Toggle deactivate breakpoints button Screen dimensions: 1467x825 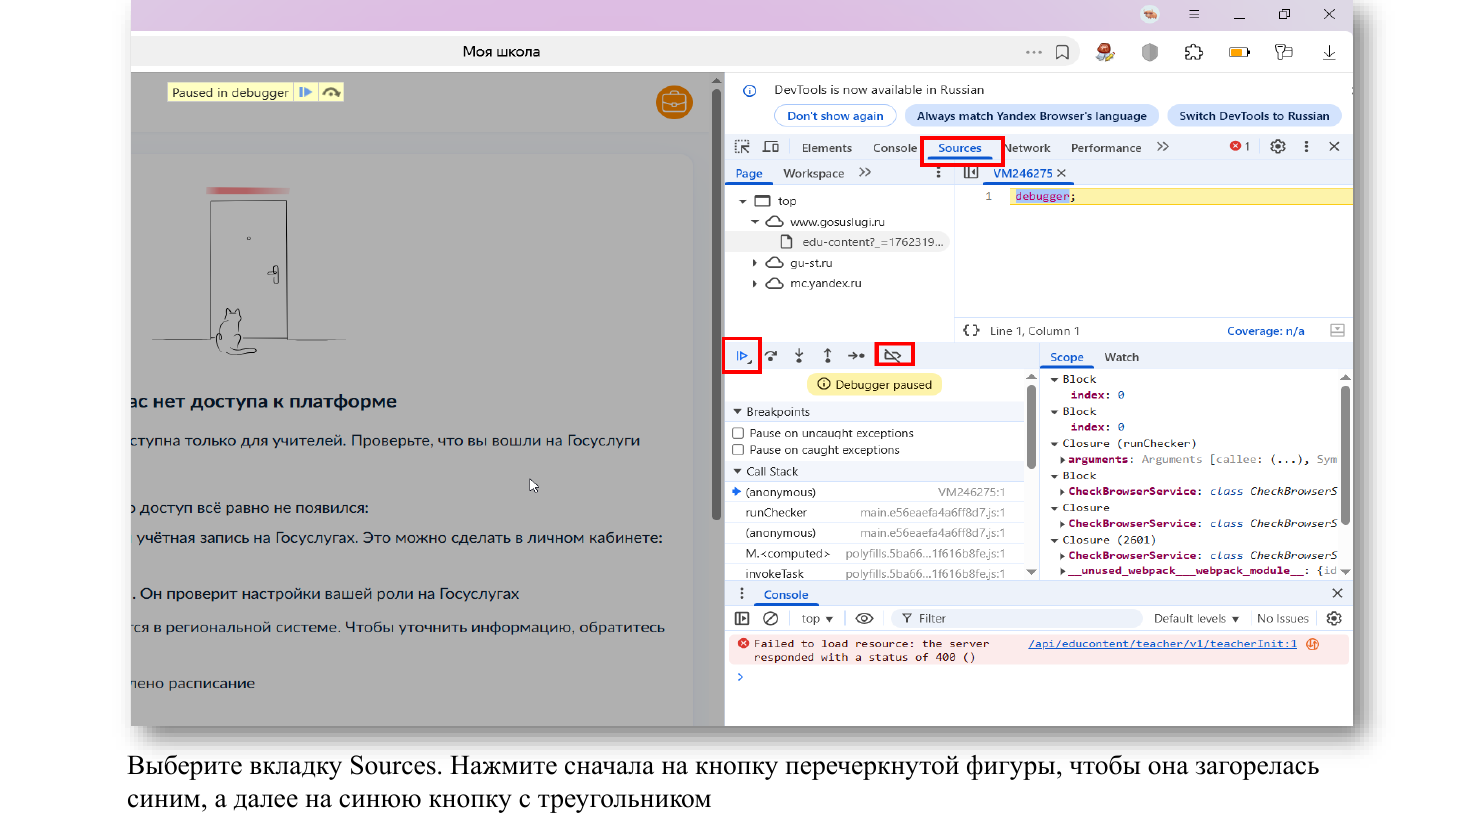coord(893,355)
